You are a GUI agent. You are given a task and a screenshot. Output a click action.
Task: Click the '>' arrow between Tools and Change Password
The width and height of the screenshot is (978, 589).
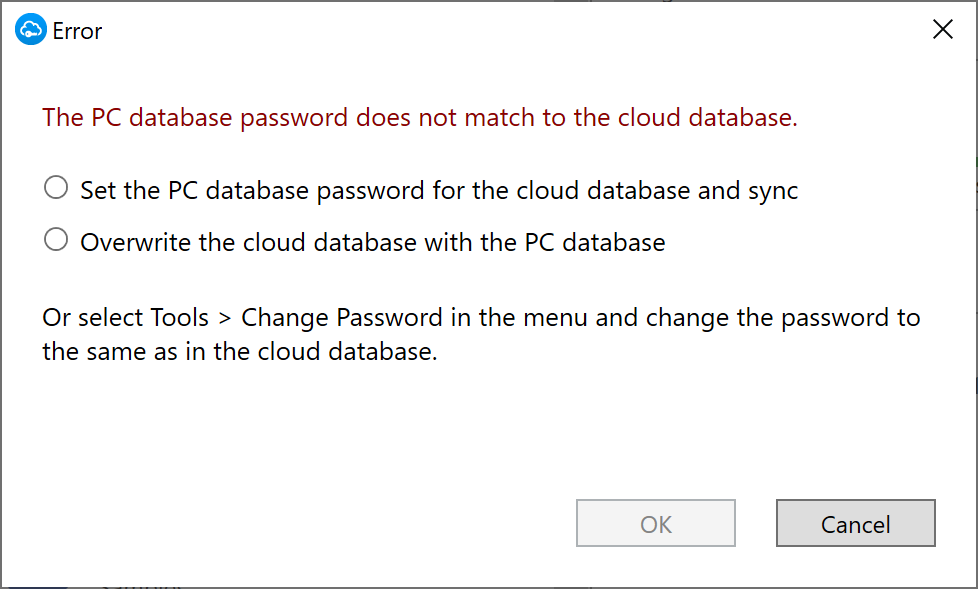[x=225, y=319]
